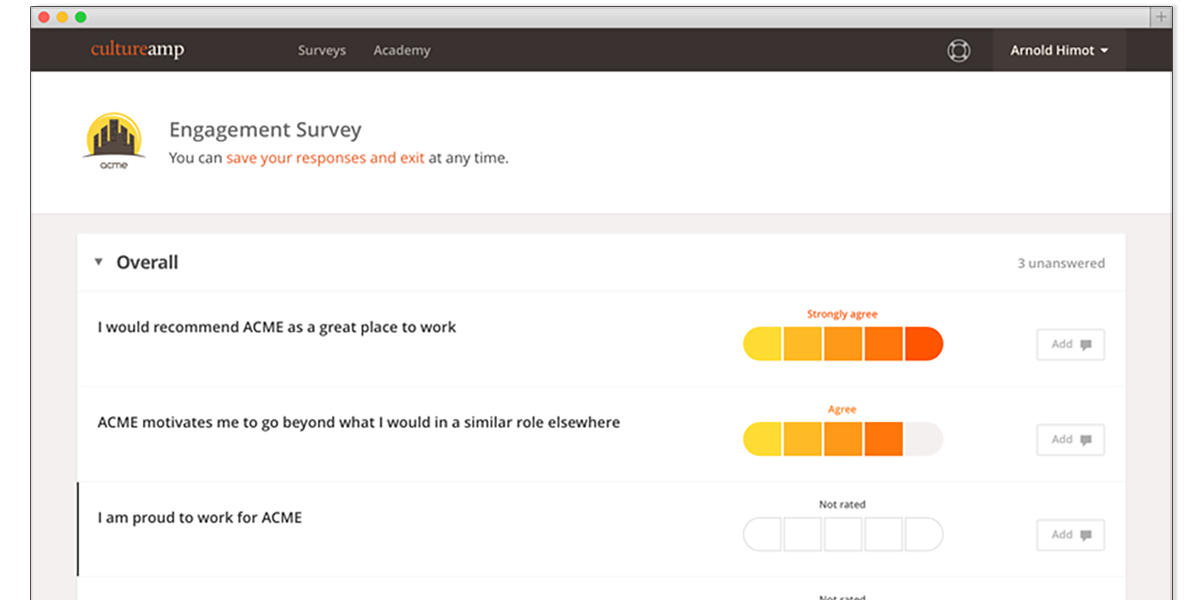
Task: Click the ACME company logo
Action: (x=114, y=141)
